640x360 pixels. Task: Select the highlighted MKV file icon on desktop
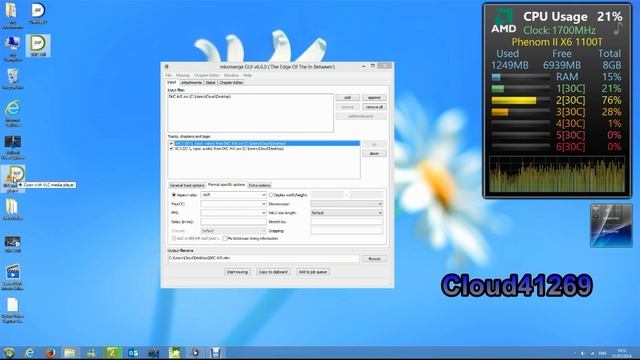click(38, 46)
